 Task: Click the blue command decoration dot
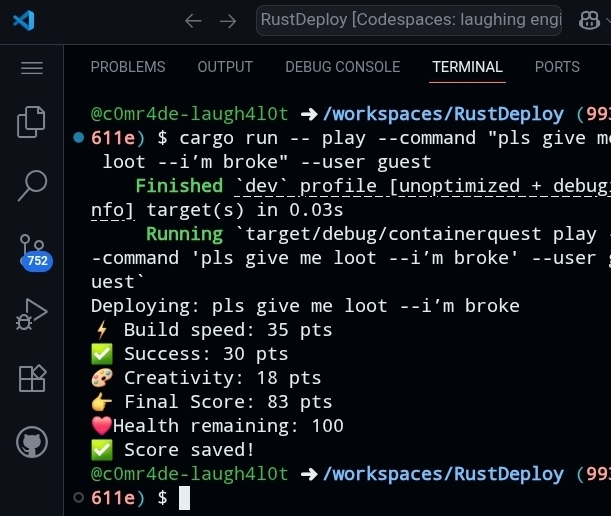coord(79,138)
